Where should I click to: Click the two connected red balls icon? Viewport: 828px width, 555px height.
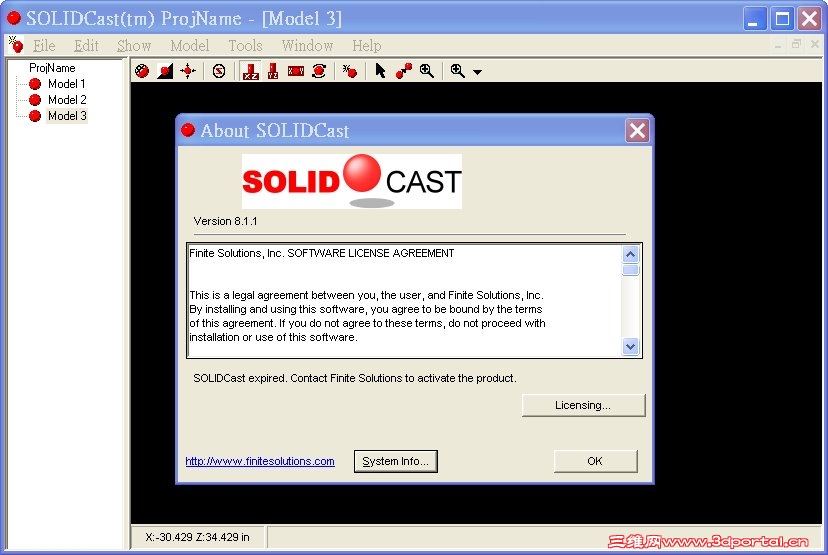tap(404, 71)
